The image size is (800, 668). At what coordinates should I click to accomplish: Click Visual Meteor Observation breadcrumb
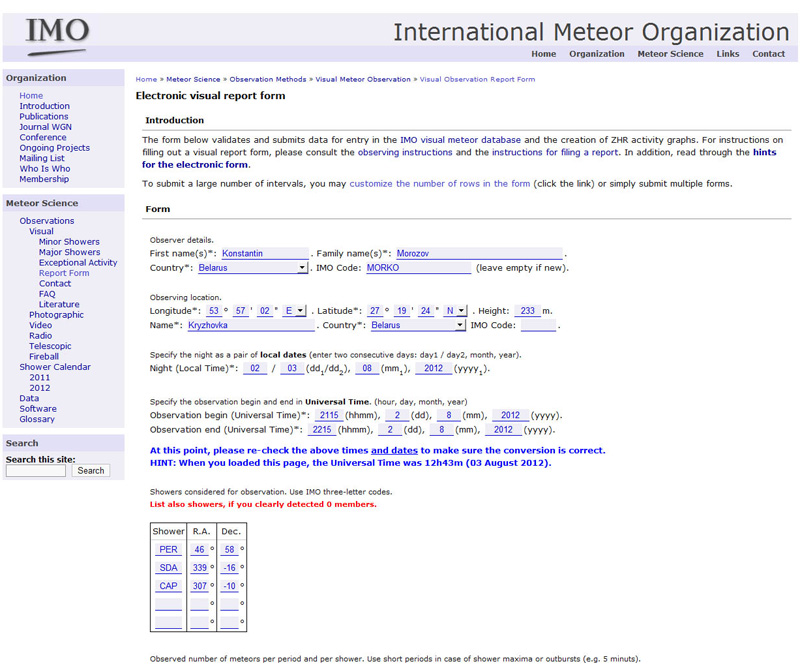coord(363,79)
